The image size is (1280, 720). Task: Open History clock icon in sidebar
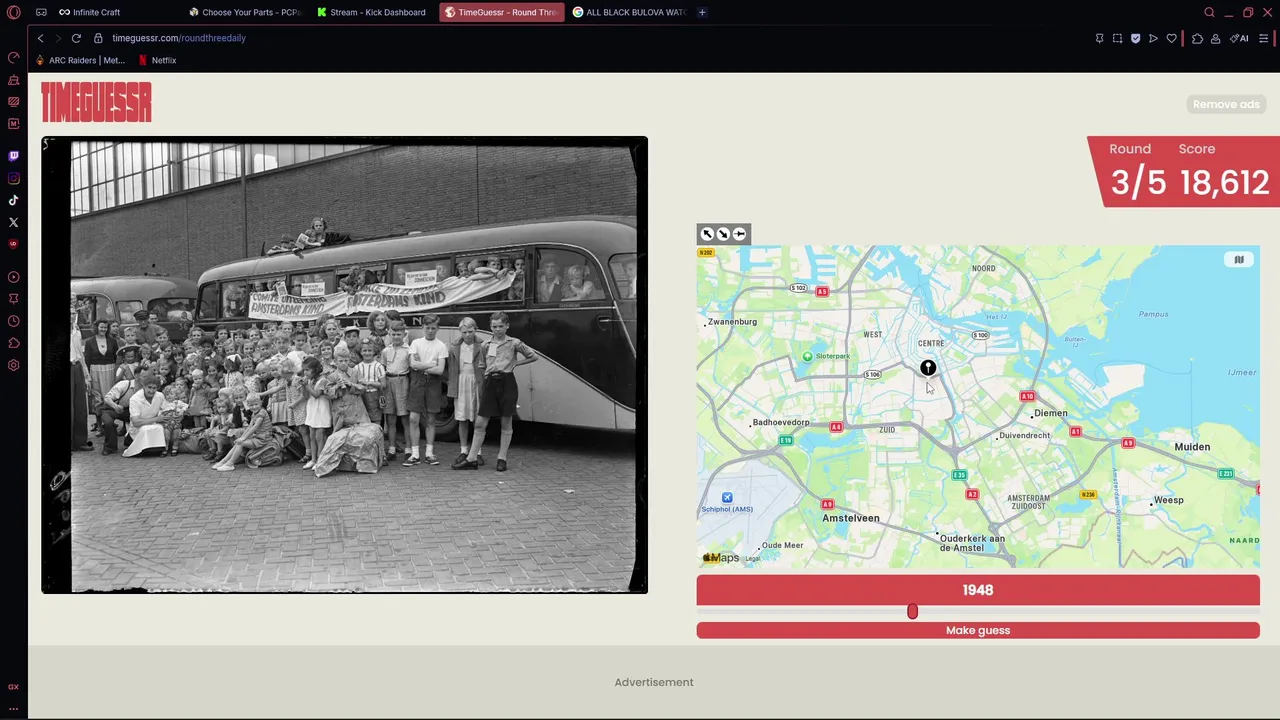[x=13, y=321]
